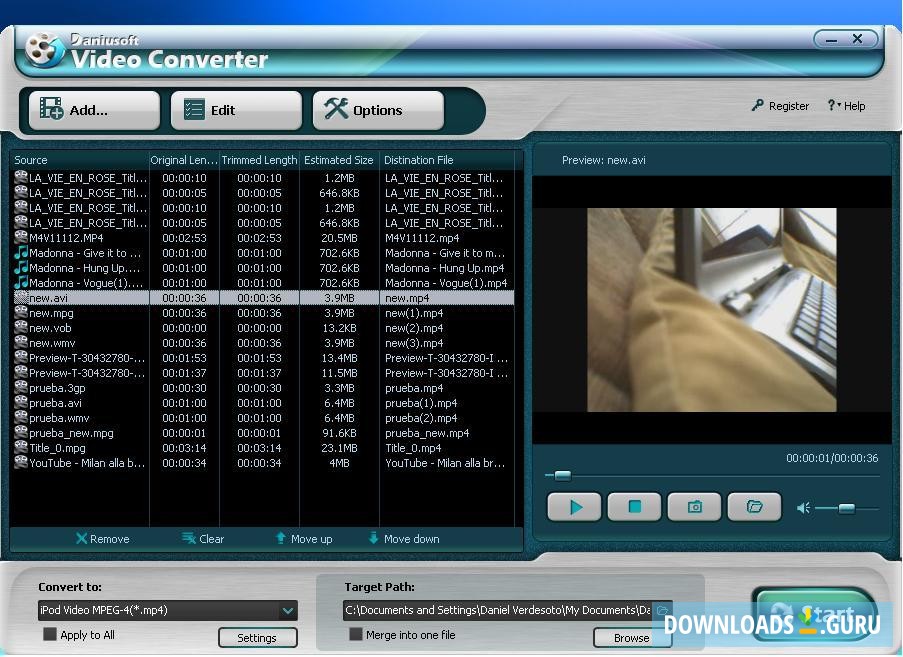
Task: Click destination file new(2).mp4
Action: coord(414,328)
